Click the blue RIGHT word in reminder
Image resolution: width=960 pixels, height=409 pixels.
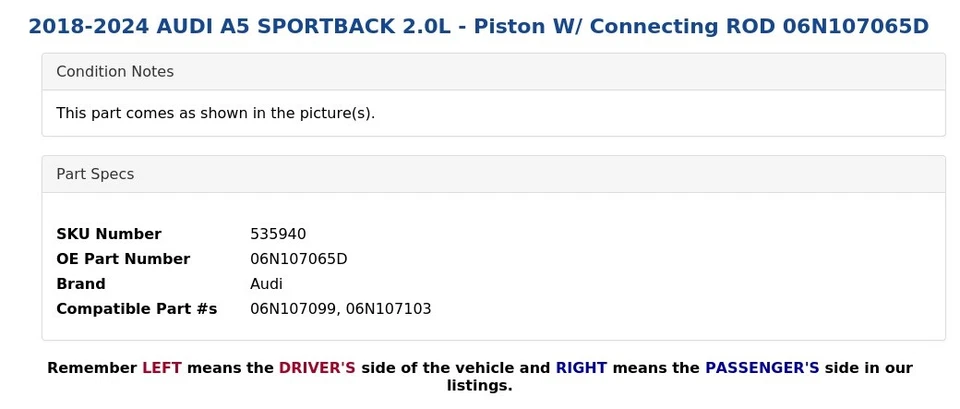click(x=581, y=368)
